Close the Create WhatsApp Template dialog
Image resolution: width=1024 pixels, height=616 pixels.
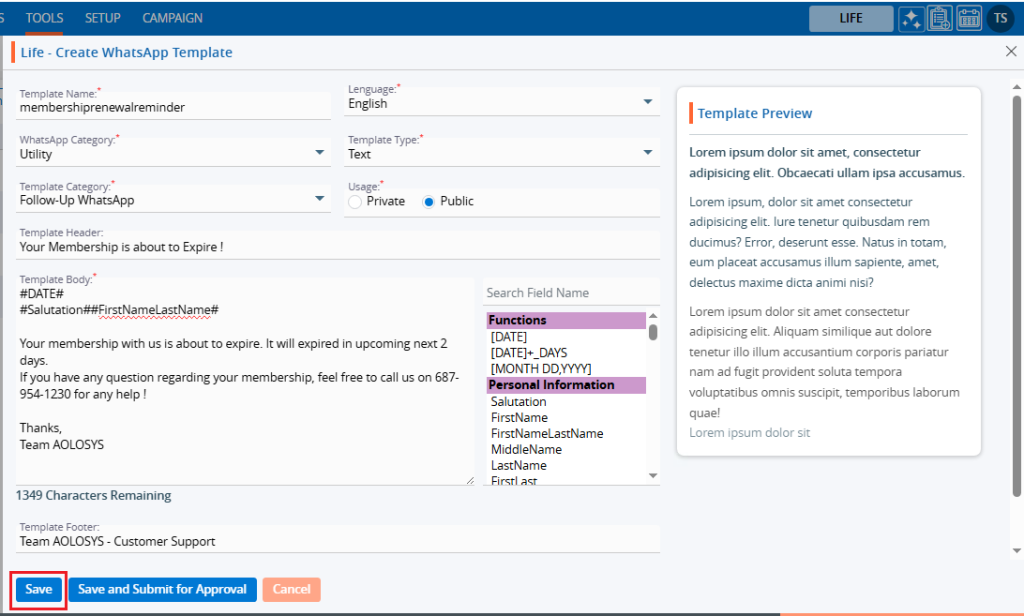point(1010,52)
